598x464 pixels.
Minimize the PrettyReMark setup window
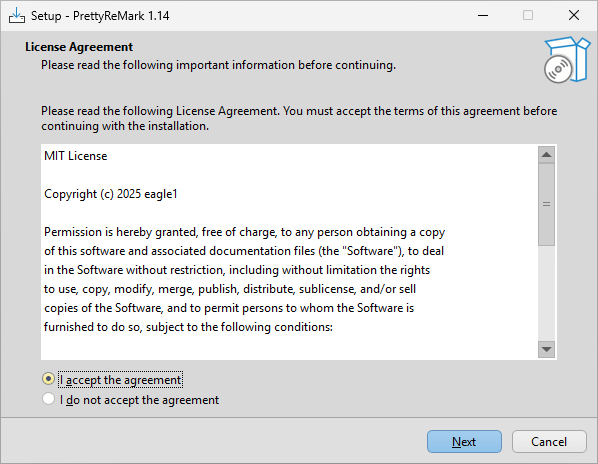pyautogui.click(x=483, y=16)
